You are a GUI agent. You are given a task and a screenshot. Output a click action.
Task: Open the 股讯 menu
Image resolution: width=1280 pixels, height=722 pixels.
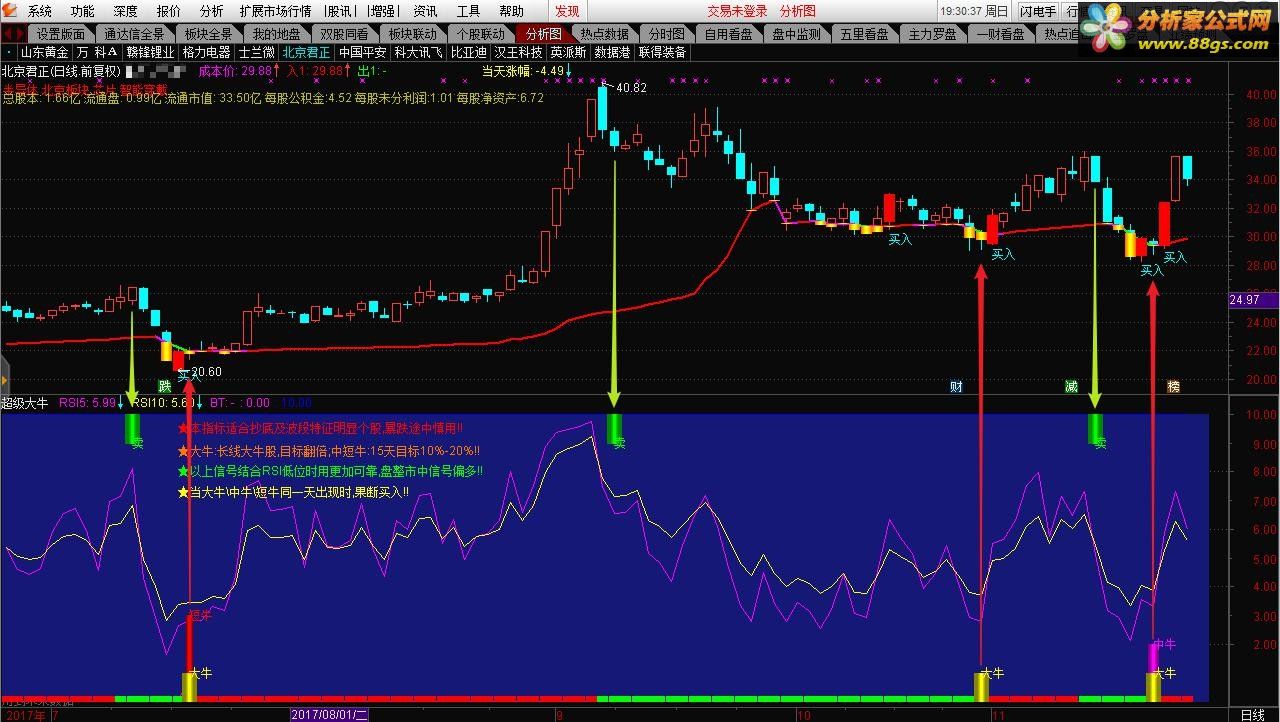point(340,11)
